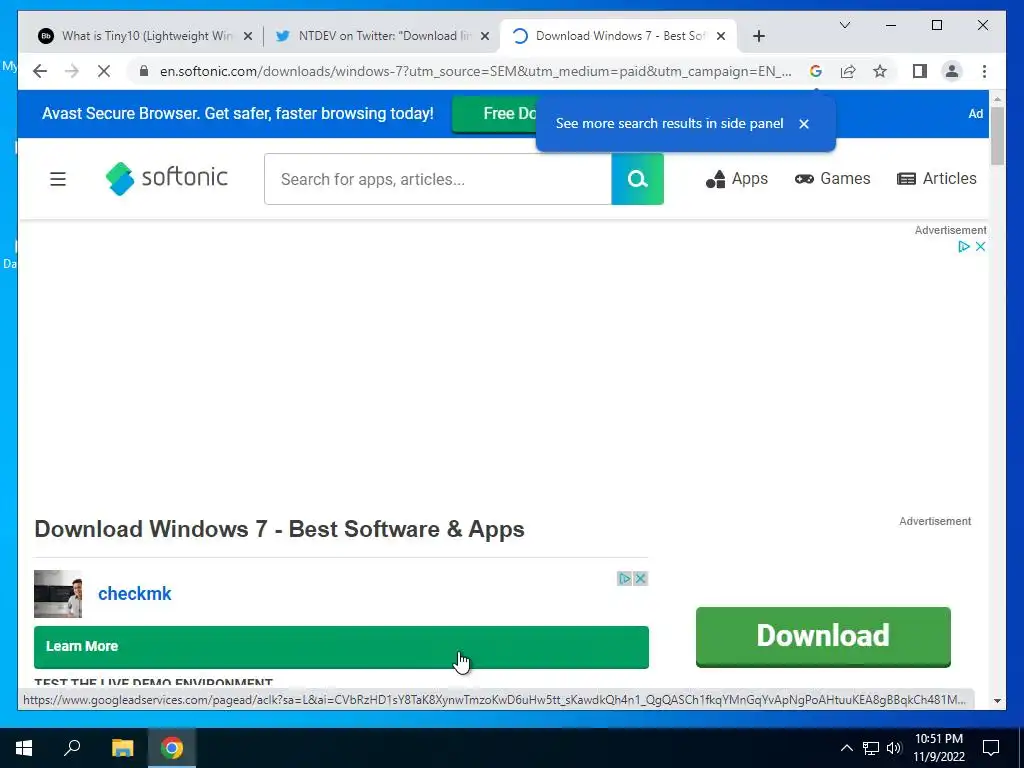Open the Softonic hamburger menu

pos(58,178)
